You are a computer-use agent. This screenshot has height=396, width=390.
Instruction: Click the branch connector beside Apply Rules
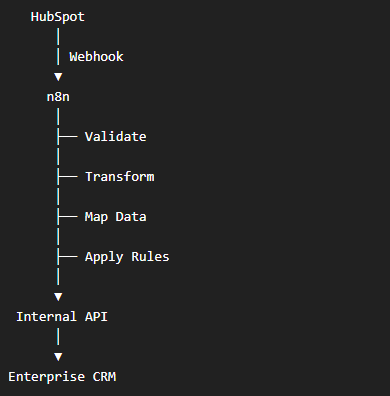[x=67, y=257]
